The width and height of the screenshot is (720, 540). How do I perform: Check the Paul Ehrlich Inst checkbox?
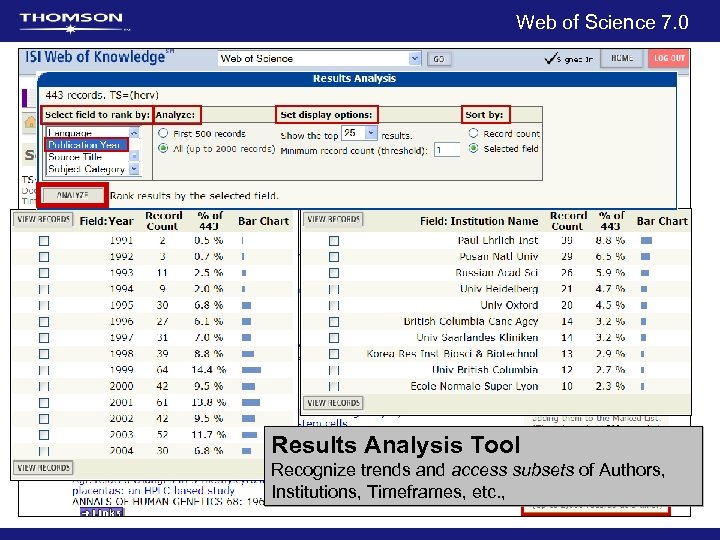click(x=334, y=241)
